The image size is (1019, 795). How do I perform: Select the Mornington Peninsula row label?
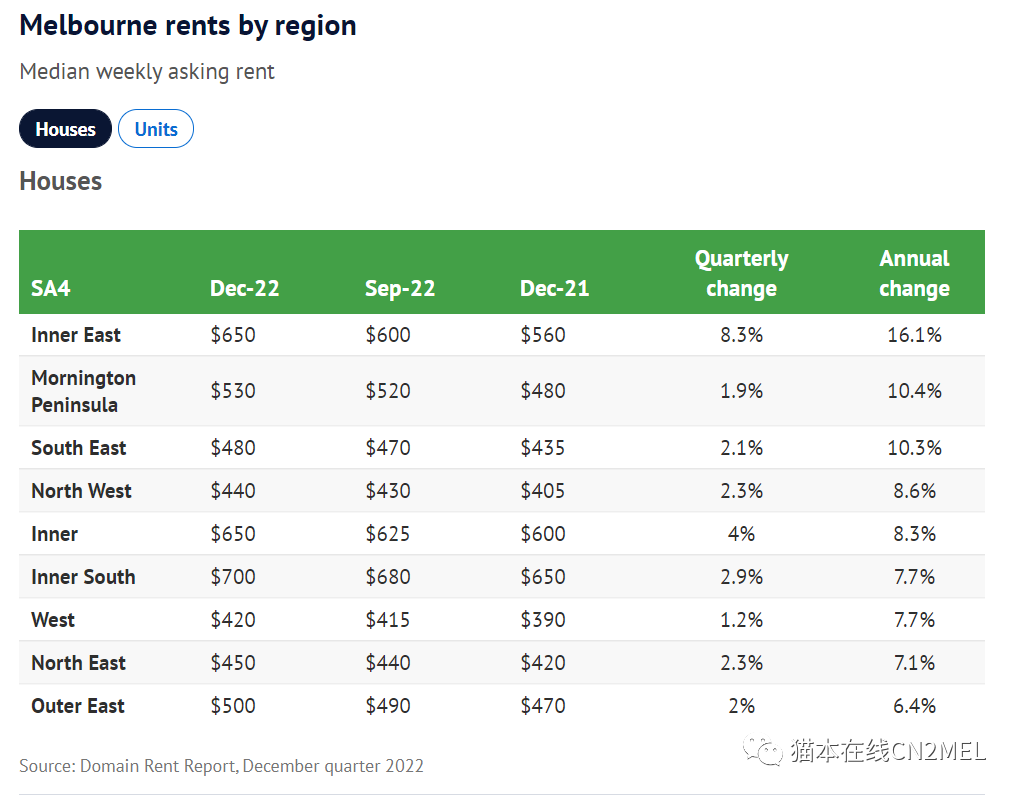(83, 391)
